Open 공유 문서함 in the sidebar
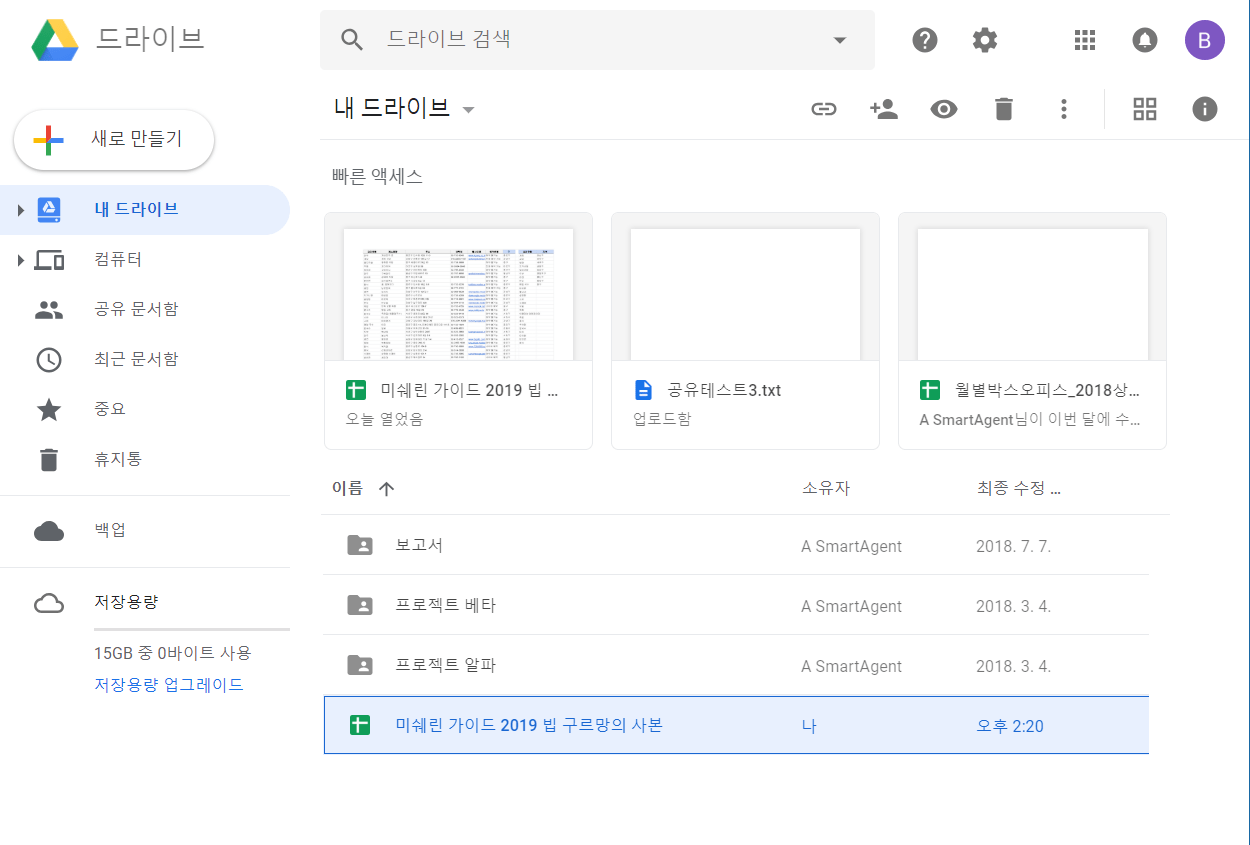Image resolution: width=1250 pixels, height=845 pixels. [x=136, y=309]
